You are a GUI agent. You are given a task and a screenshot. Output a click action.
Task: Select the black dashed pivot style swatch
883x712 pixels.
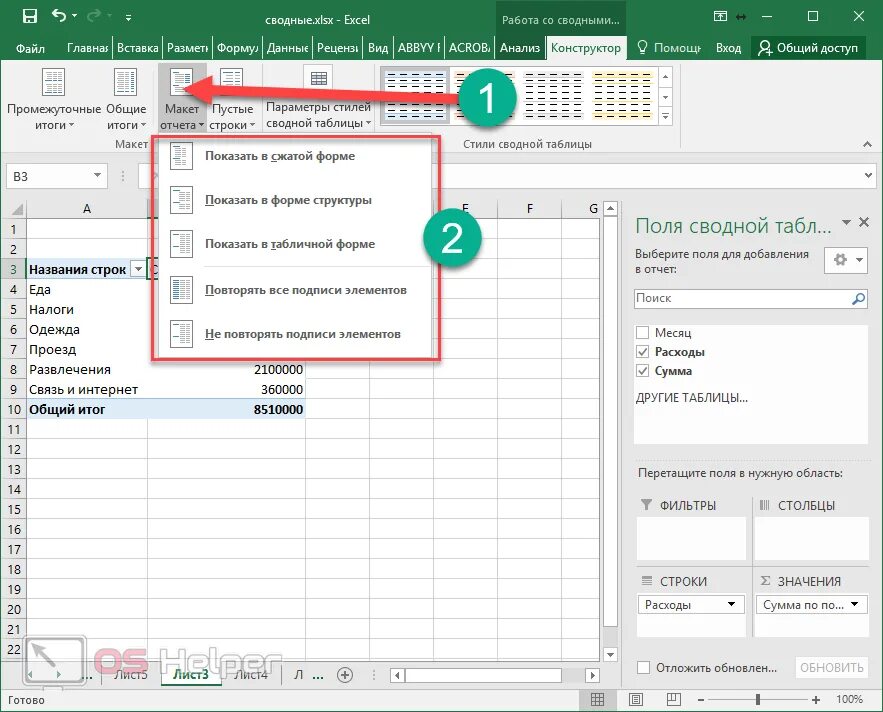[x=553, y=95]
